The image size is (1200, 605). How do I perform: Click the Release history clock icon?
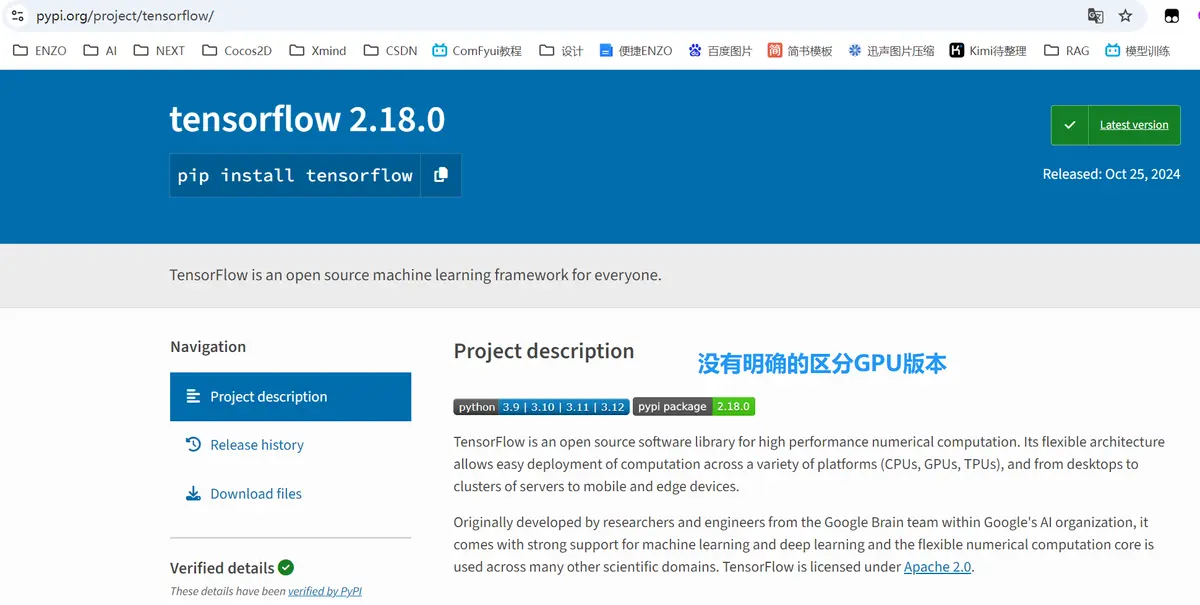click(x=194, y=445)
